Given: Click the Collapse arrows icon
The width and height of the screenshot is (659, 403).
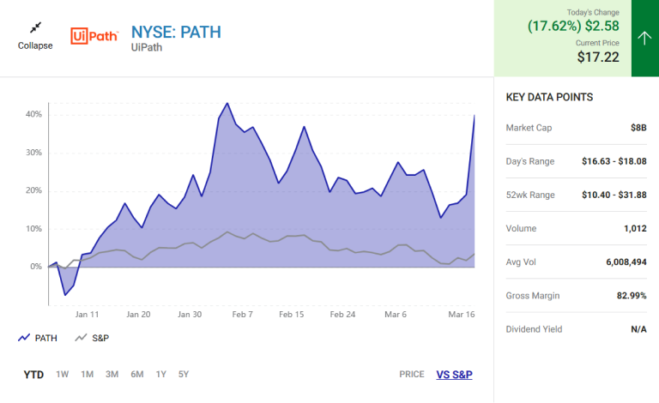Looking at the screenshot, I should click(x=35, y=27).
